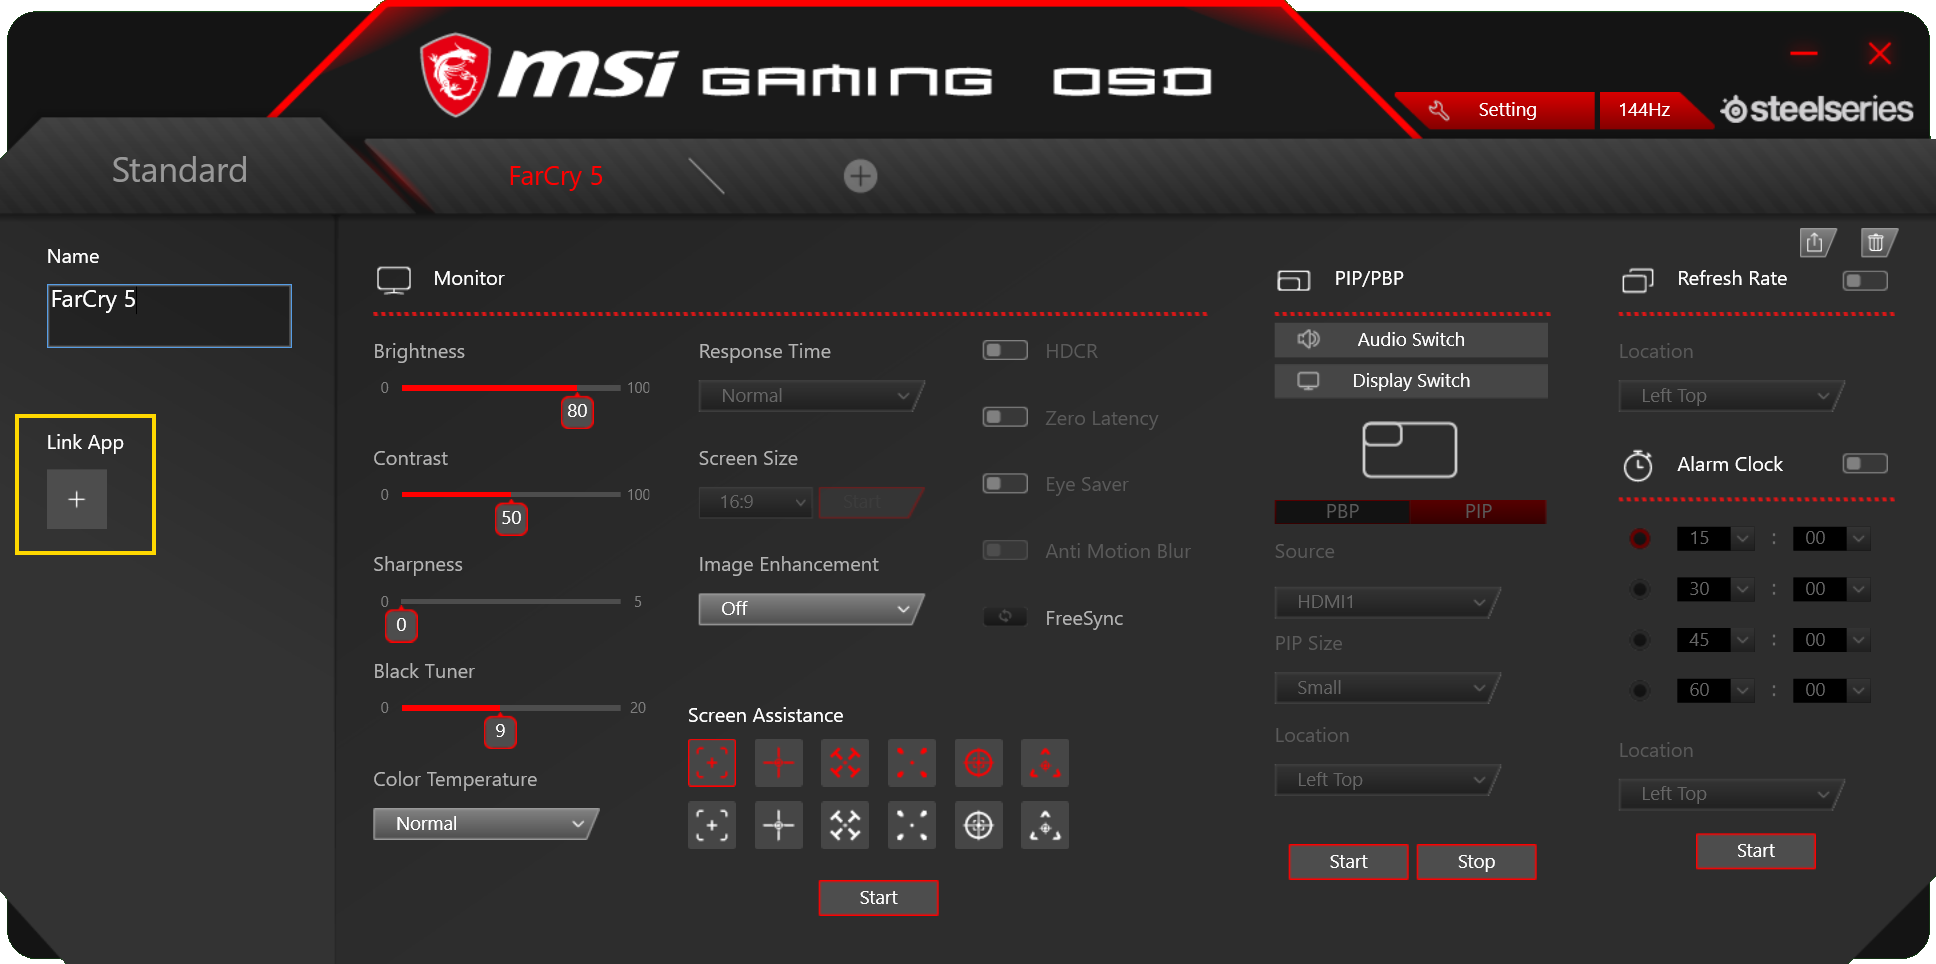Switch to the Standard profile tab
The width and height of the screenshot is (1936, 964).
coord(179,170)
